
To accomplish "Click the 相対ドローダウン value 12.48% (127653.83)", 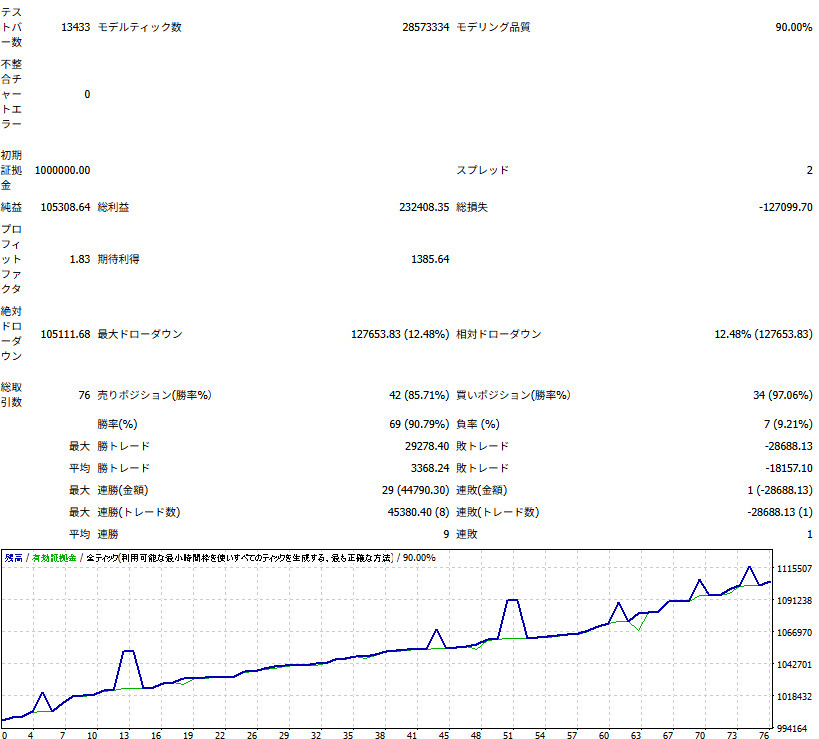I will click(x=763, y=334).
